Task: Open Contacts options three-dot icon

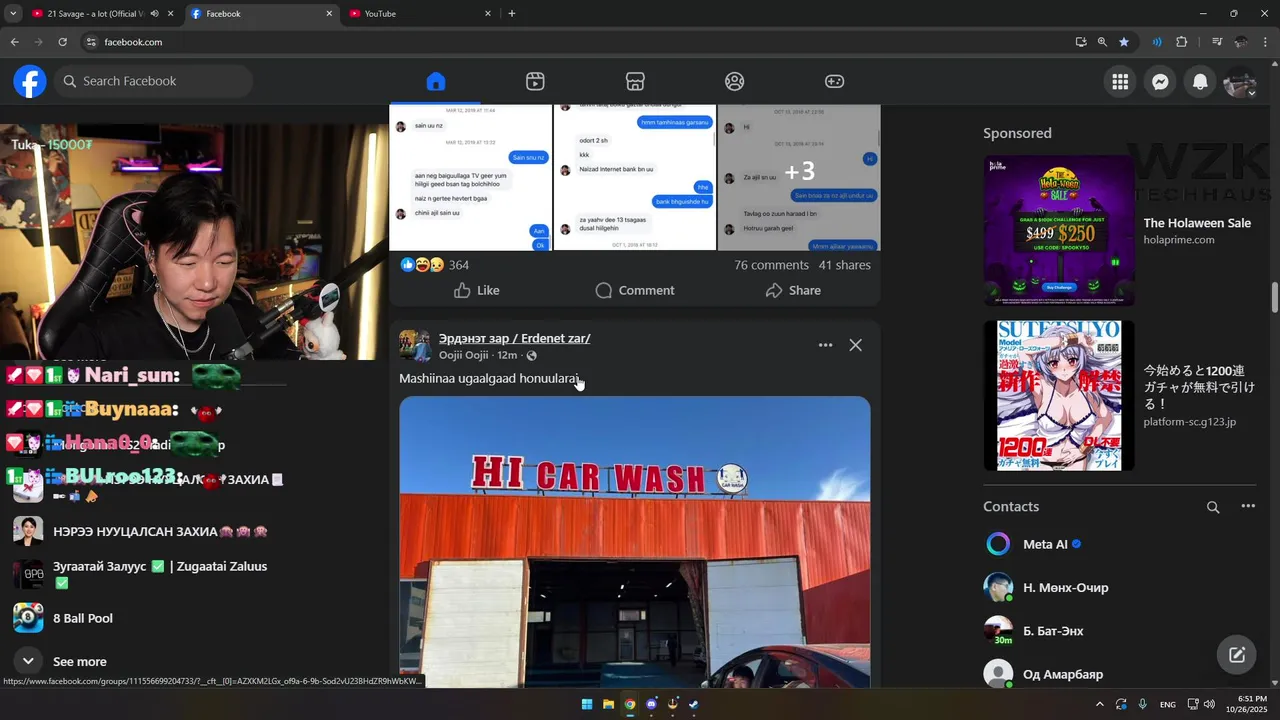Action: pyautogui.click(x=1248, y=506)
